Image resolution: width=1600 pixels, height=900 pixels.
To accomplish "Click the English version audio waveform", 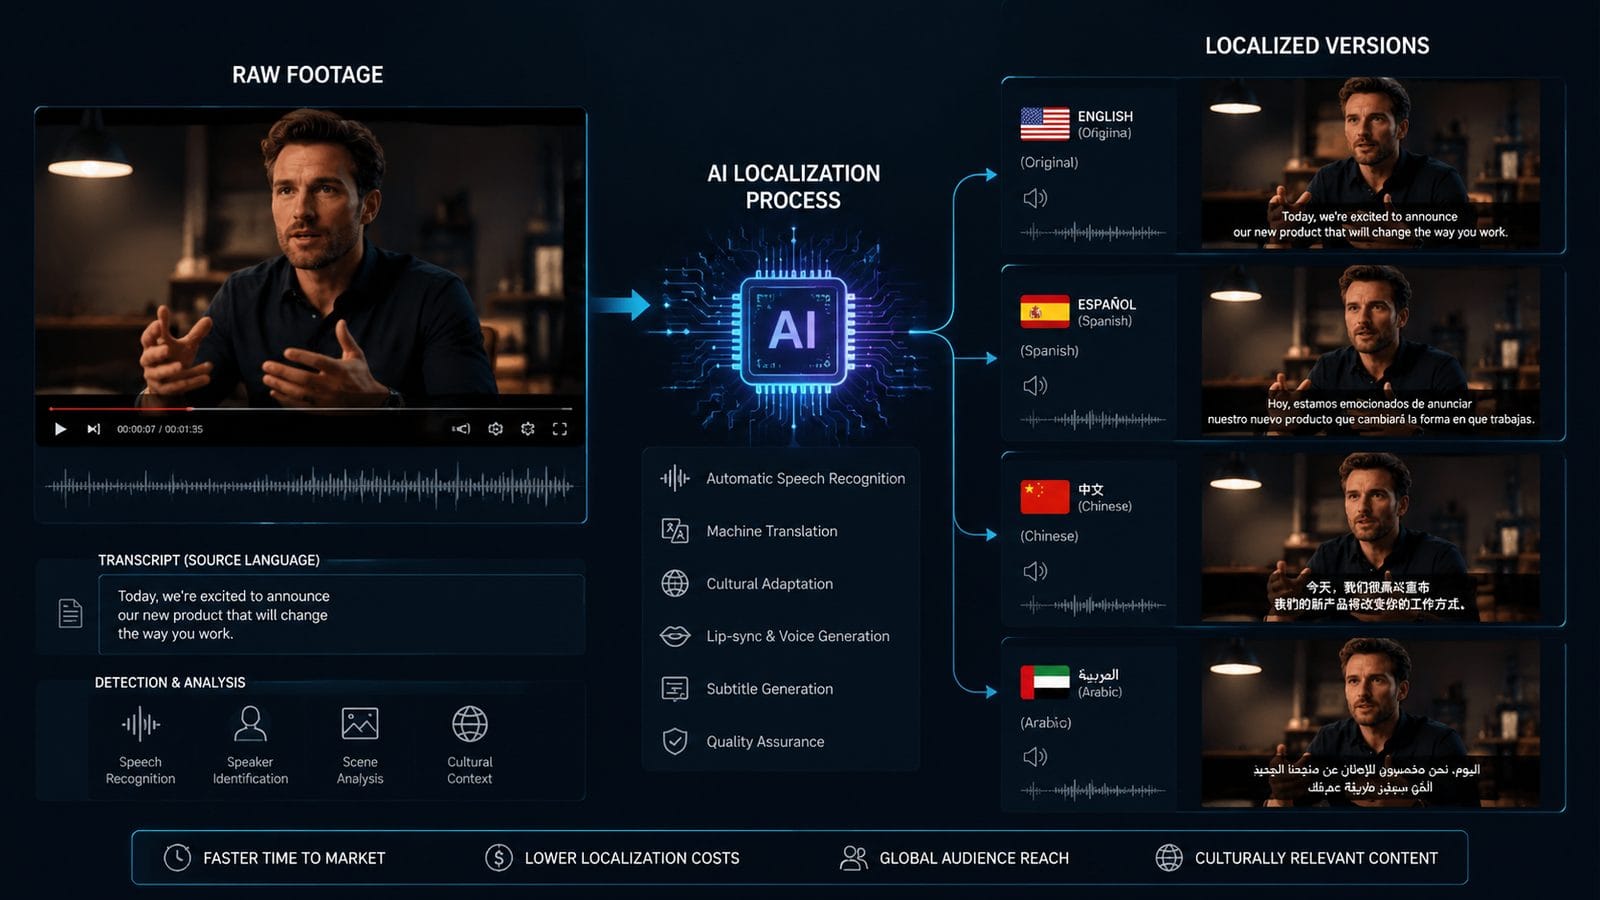I will tap(1093, 232).
